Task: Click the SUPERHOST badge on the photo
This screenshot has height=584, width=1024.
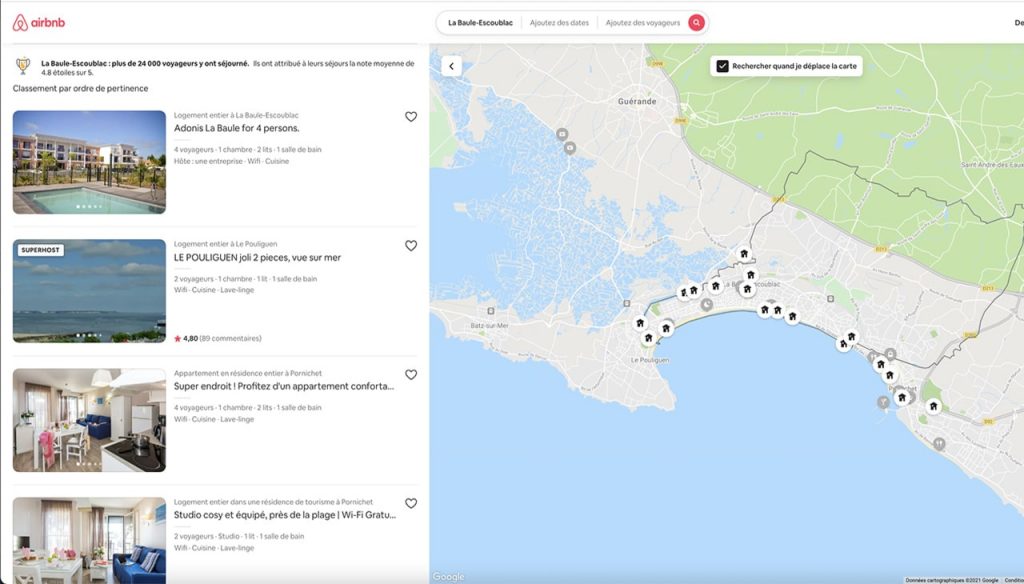Action: (40, 250)
